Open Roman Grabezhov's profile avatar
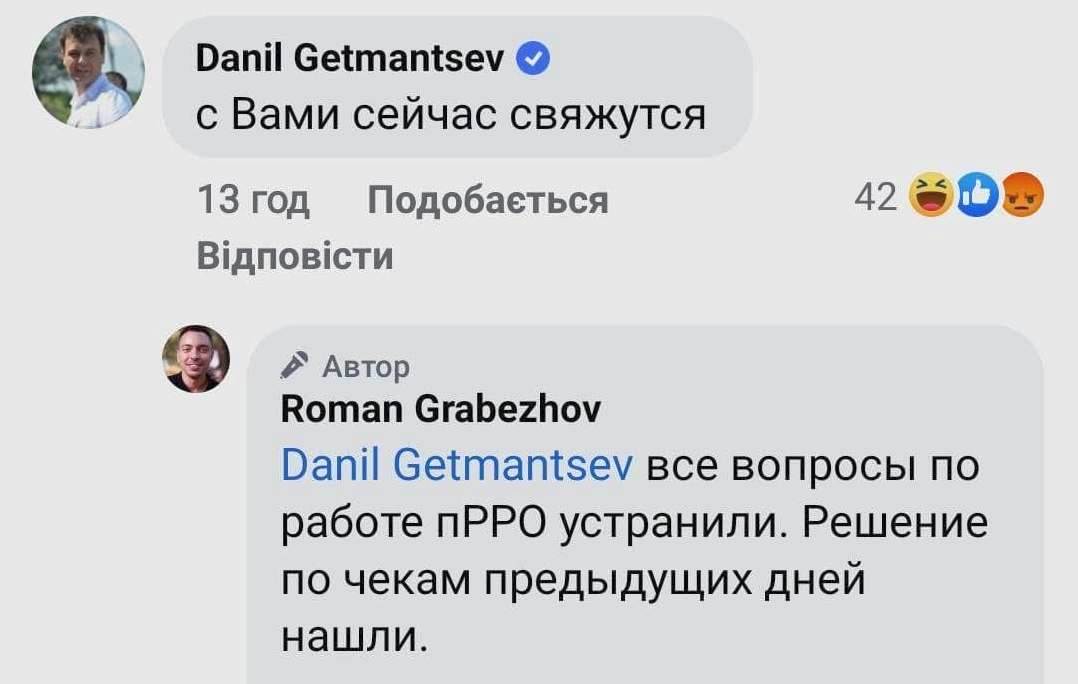 [x=197, y=358]
